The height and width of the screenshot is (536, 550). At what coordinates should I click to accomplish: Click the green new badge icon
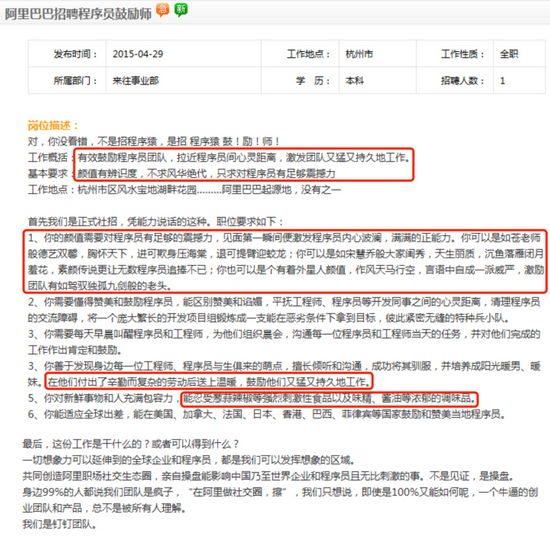pos(181,10)
